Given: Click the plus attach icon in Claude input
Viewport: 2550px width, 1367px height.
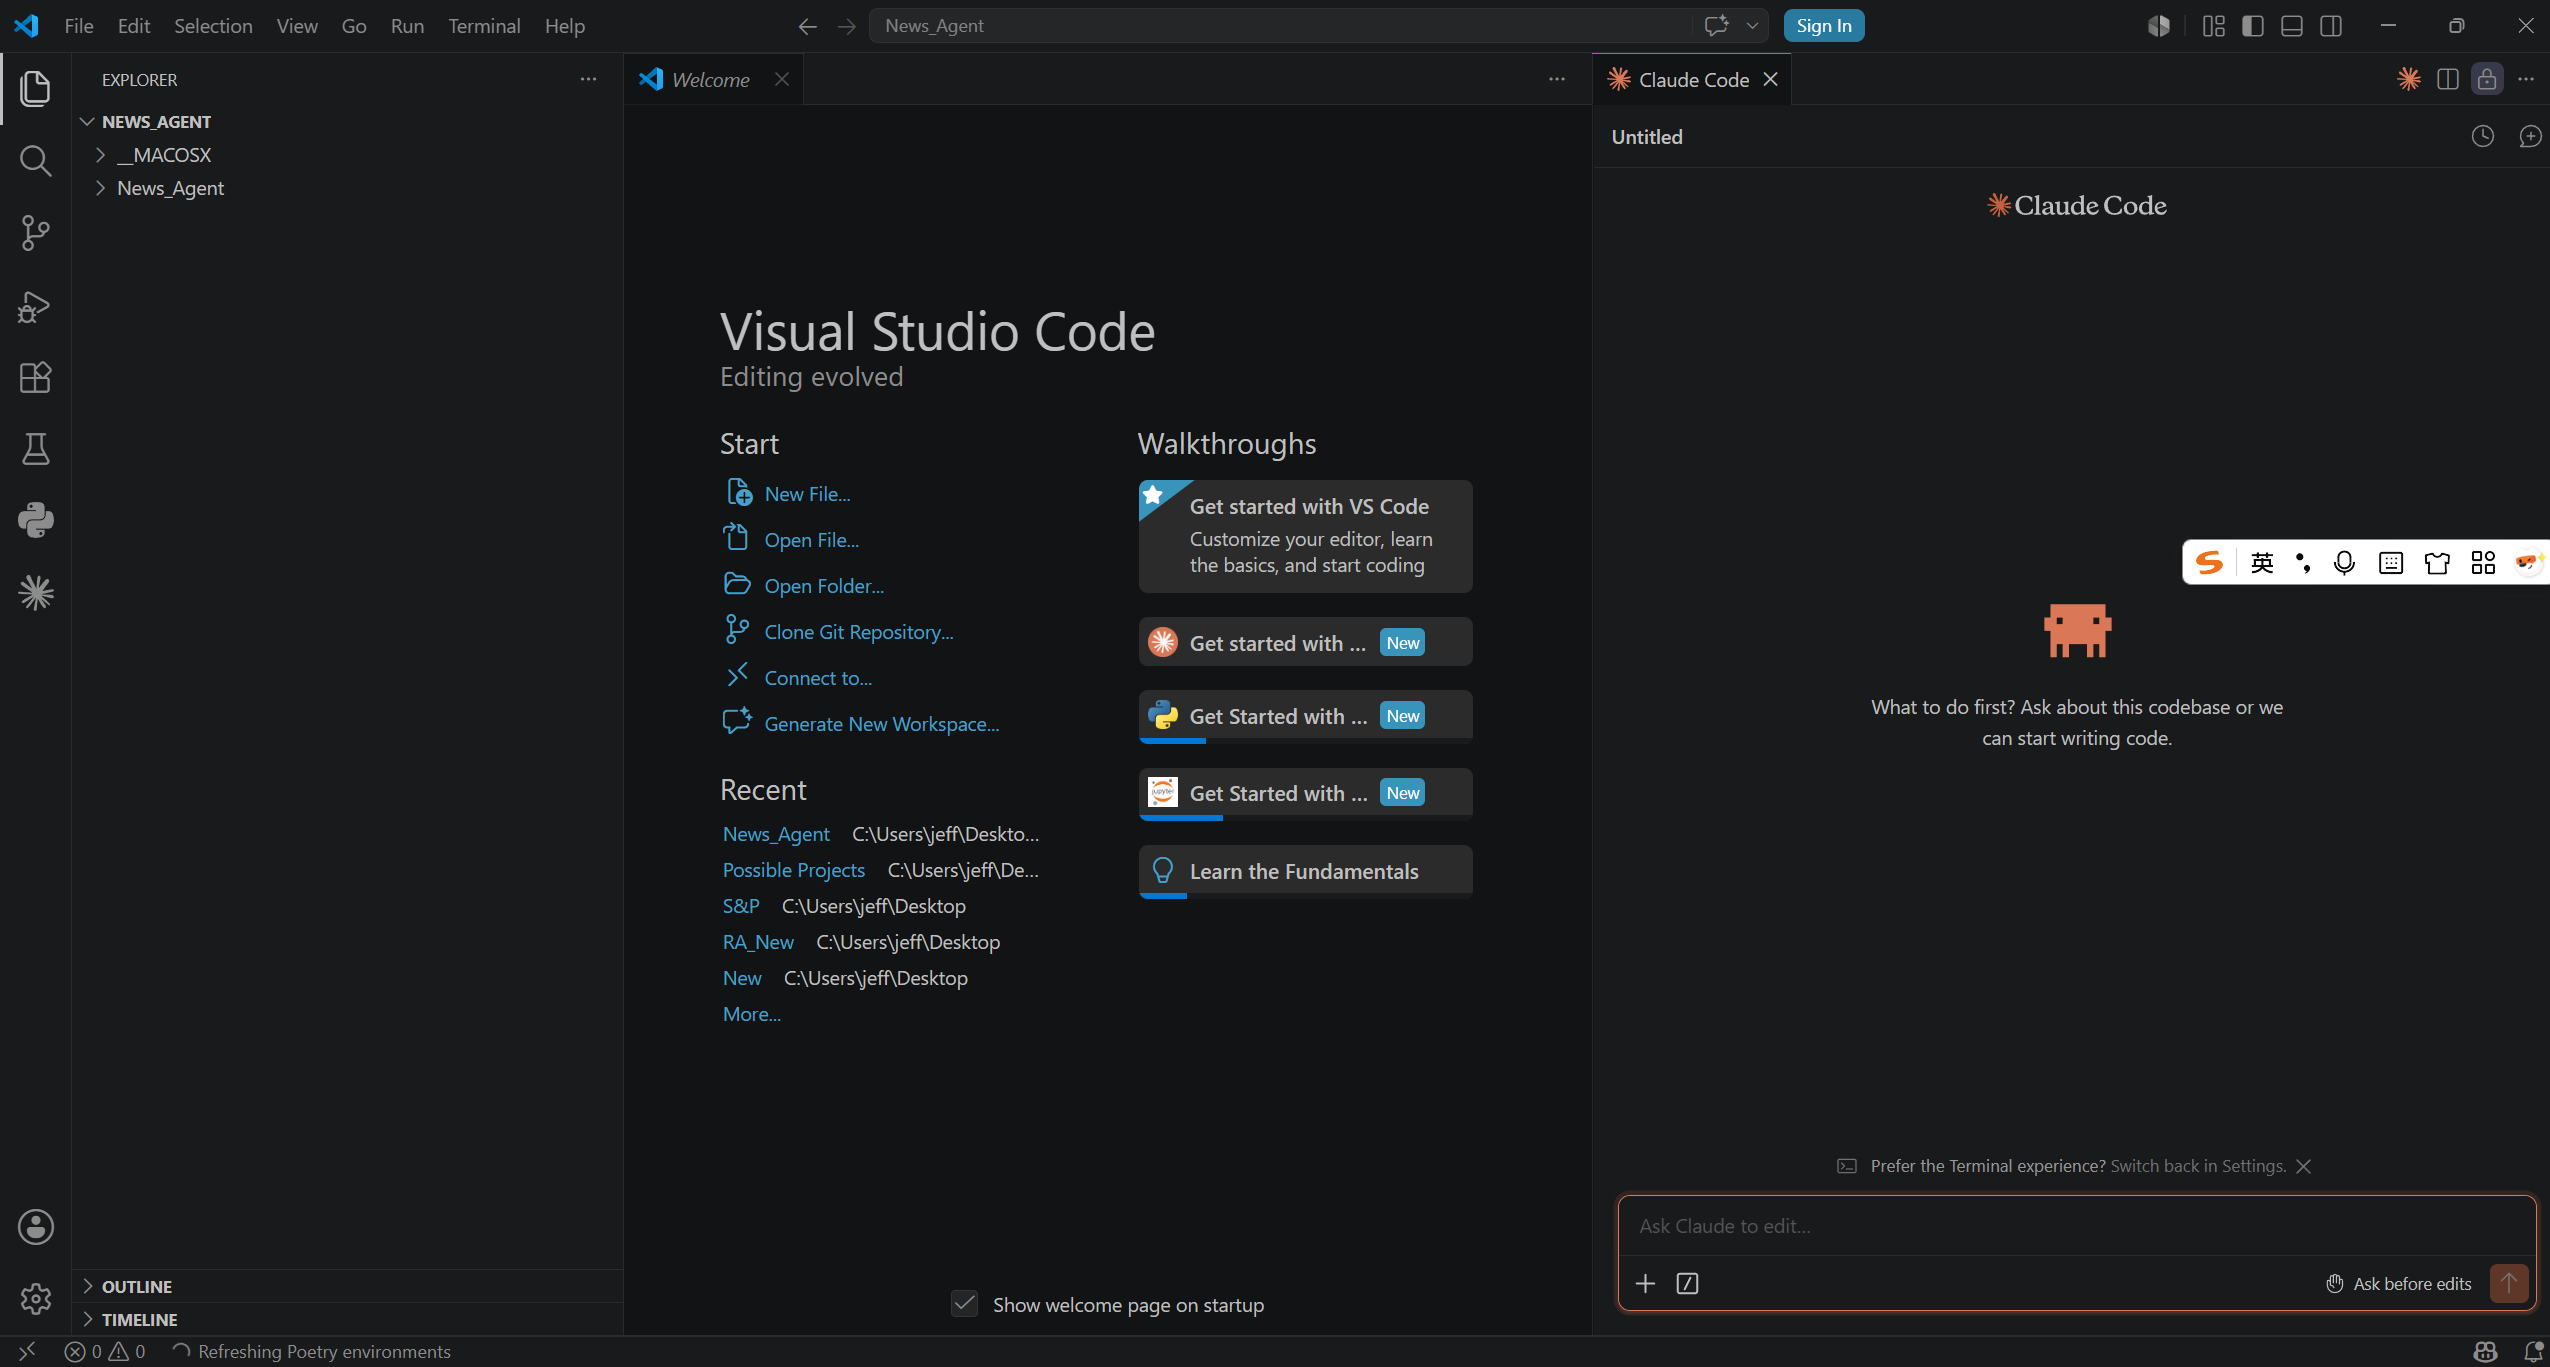Looking at the screenshot, I should click(x=1645, y=1283).
